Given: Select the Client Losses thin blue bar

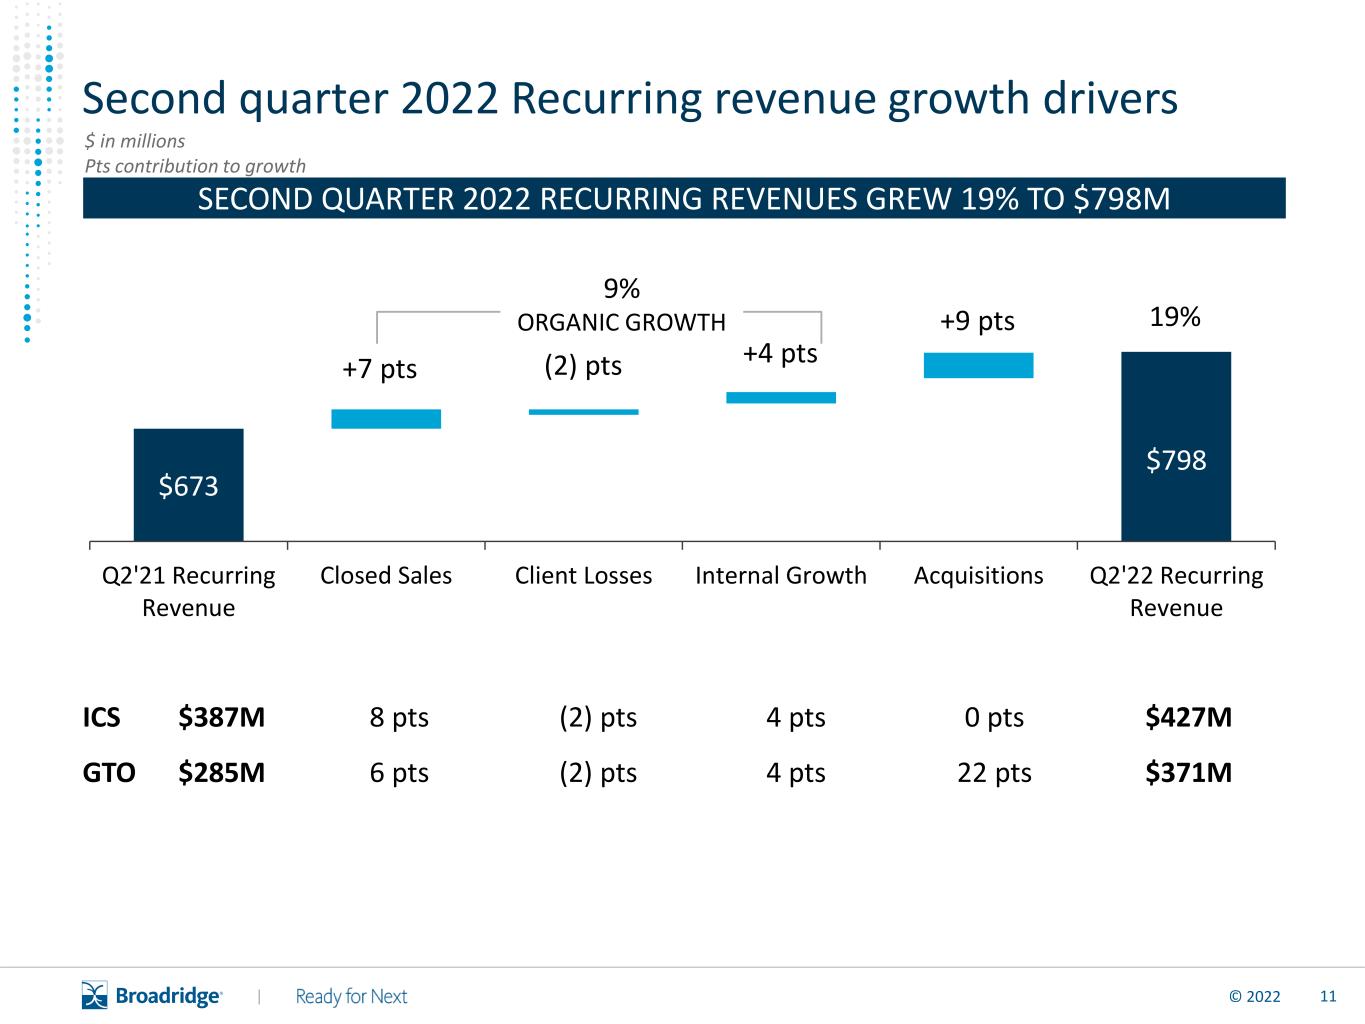Looking at the screenshot, I should tap(584, 412).
